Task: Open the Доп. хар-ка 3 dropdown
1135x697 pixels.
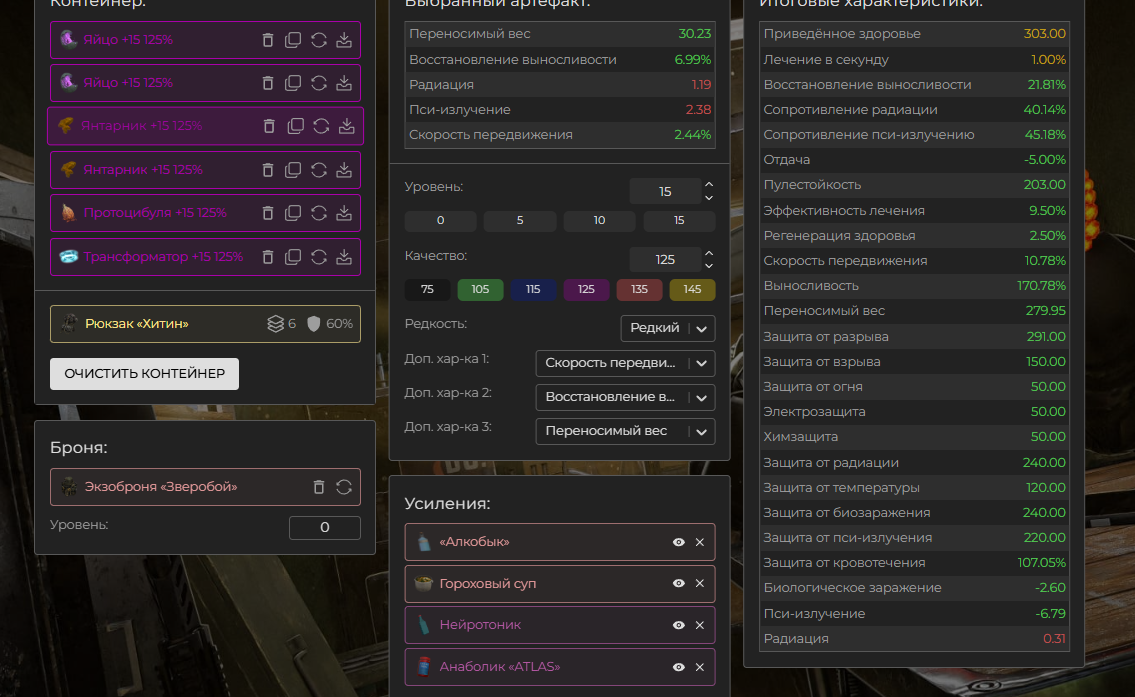Action: pyautogui.click(x=625, y=431)
